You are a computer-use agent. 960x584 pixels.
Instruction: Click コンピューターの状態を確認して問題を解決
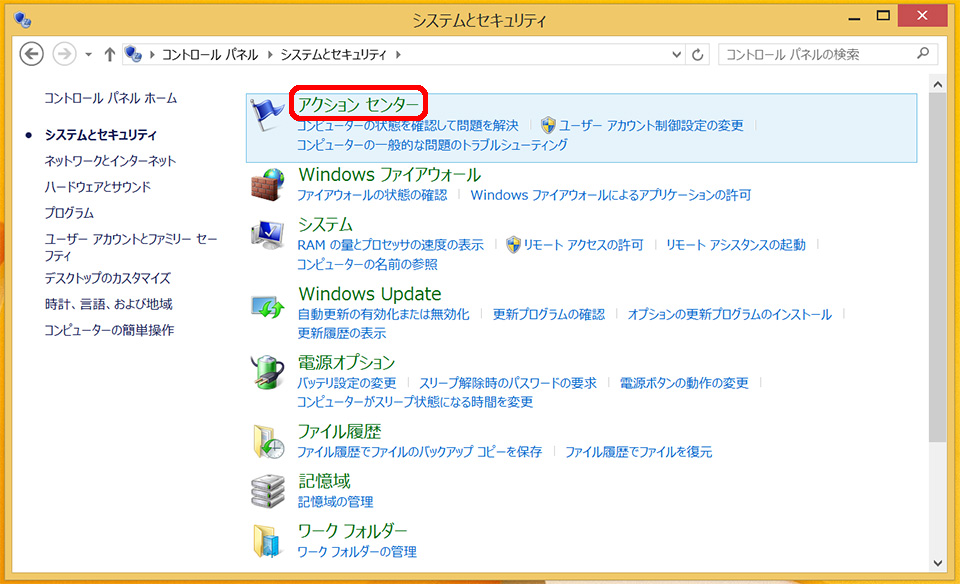pyautogui.click(x=408, y=125)
